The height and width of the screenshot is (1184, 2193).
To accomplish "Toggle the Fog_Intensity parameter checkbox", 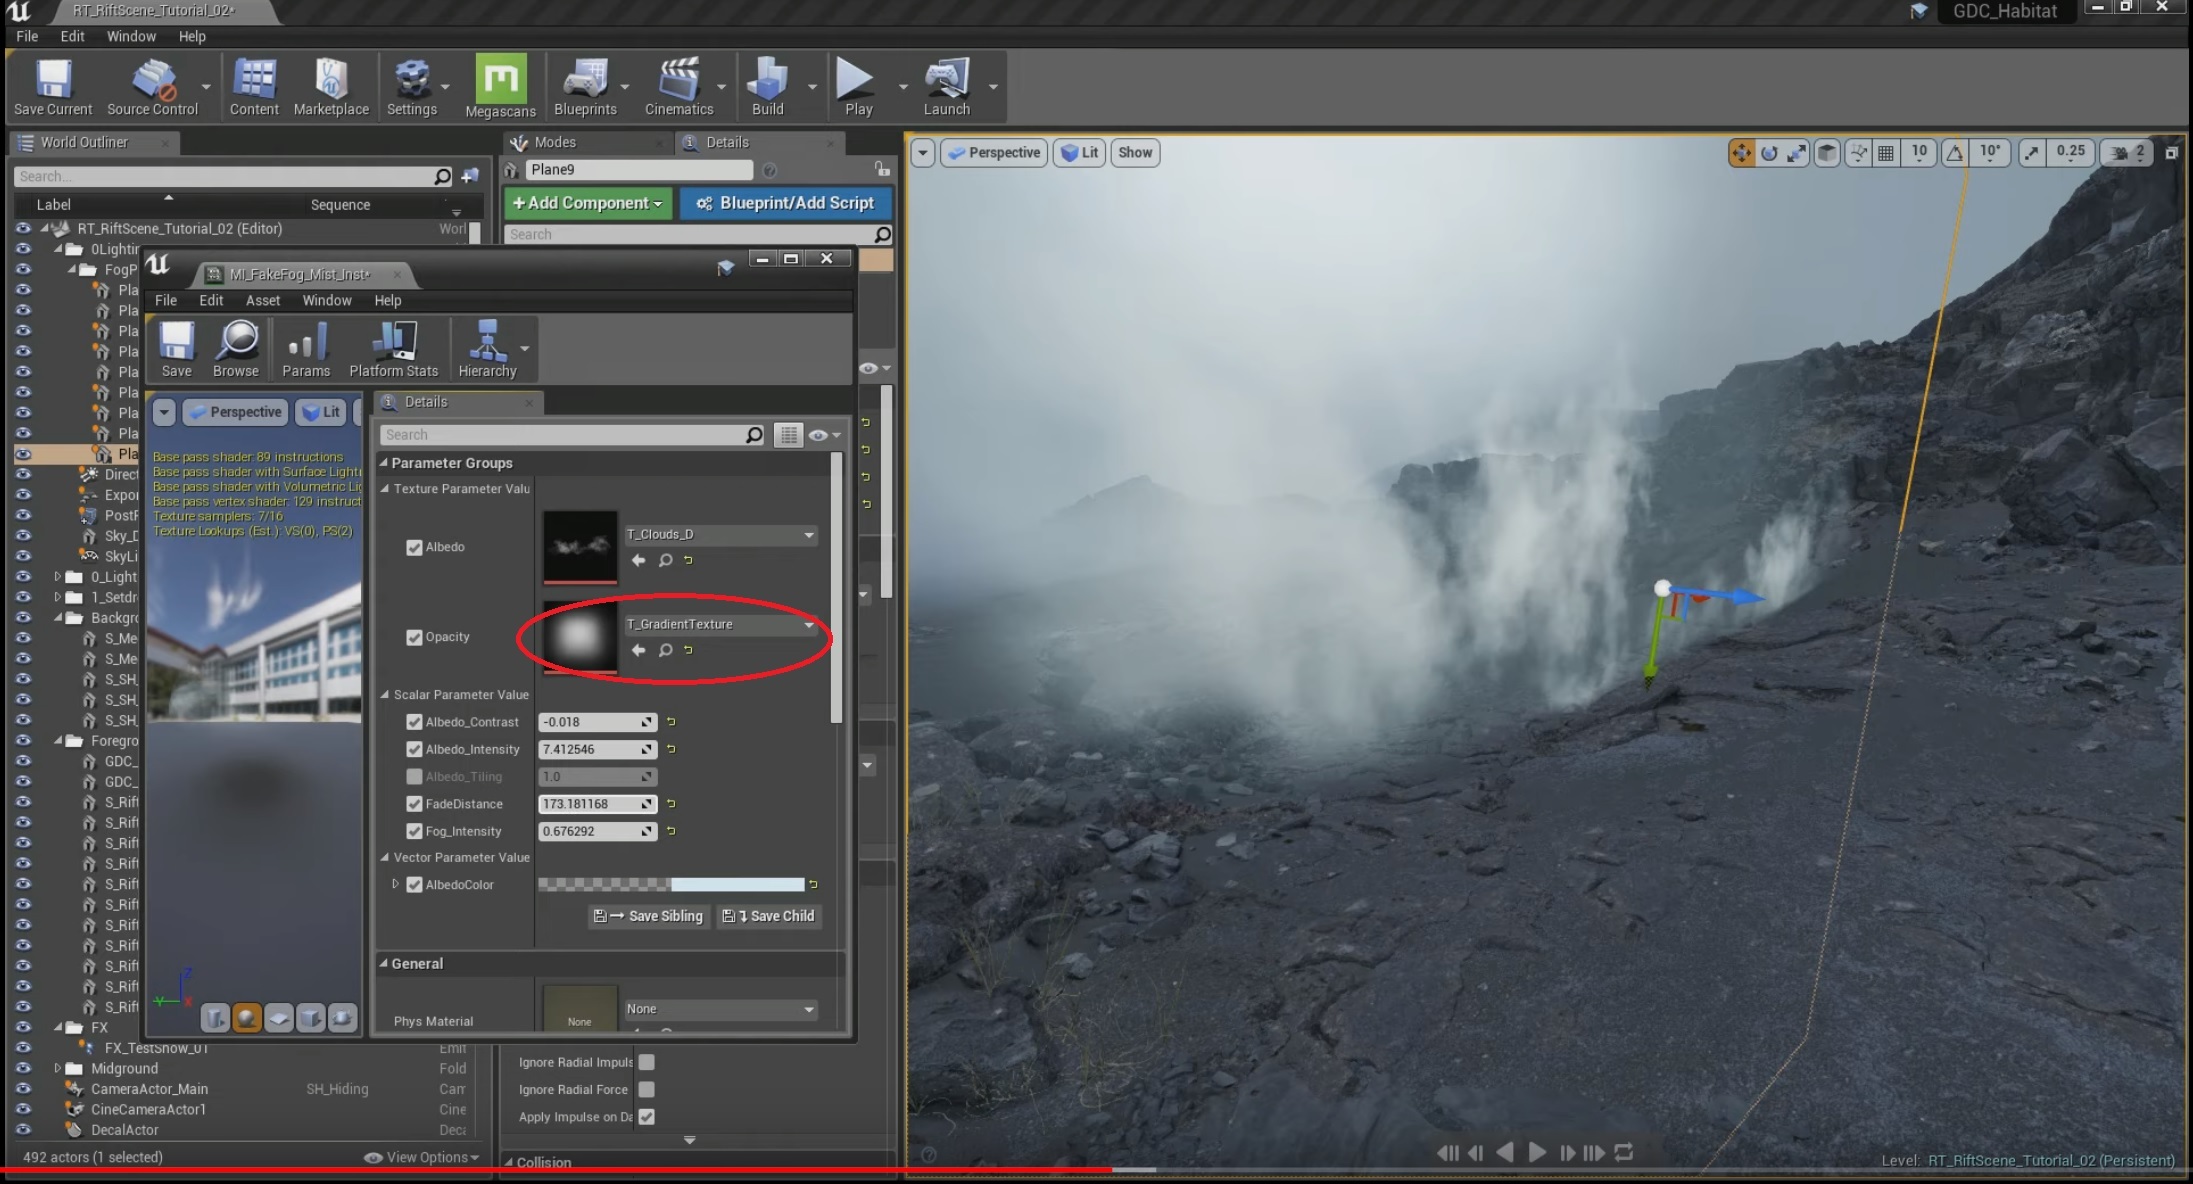I will click(414, 831).
